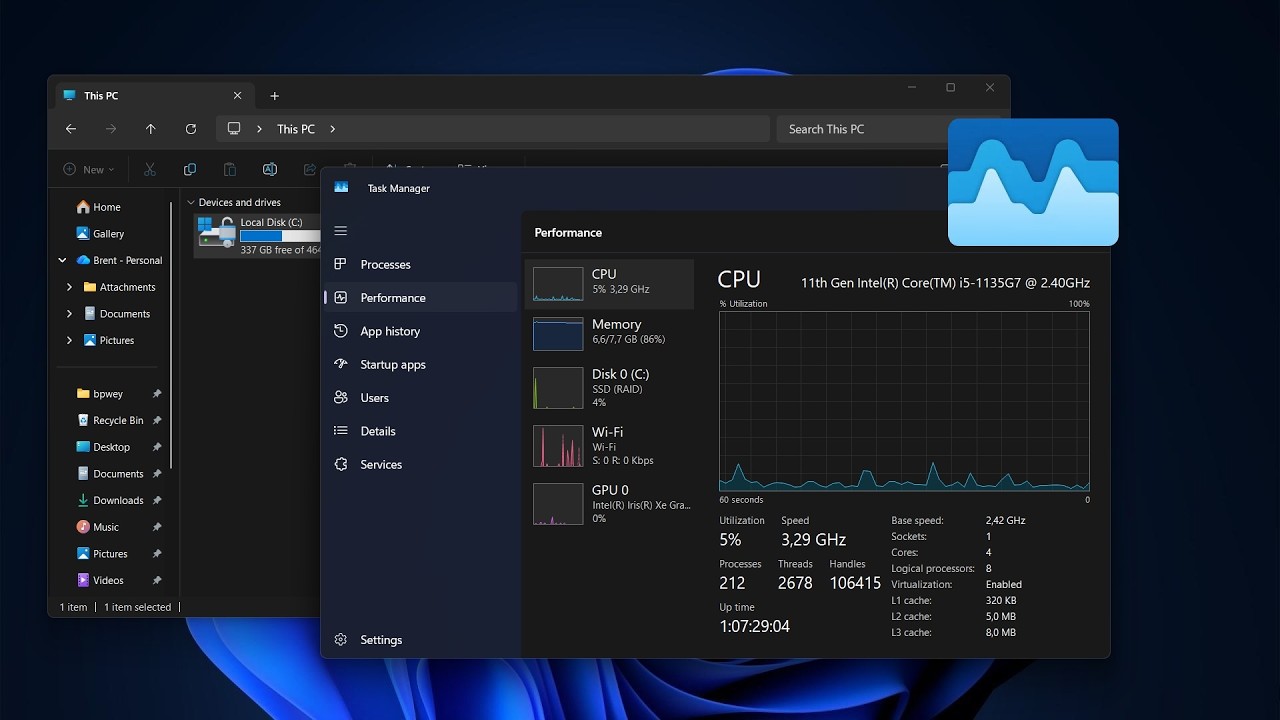Image resolution: width=1280 pixels, height=720 pixels.
Task: Expand the OneDrive Documents folder chevron
Action: coord(69,314)
